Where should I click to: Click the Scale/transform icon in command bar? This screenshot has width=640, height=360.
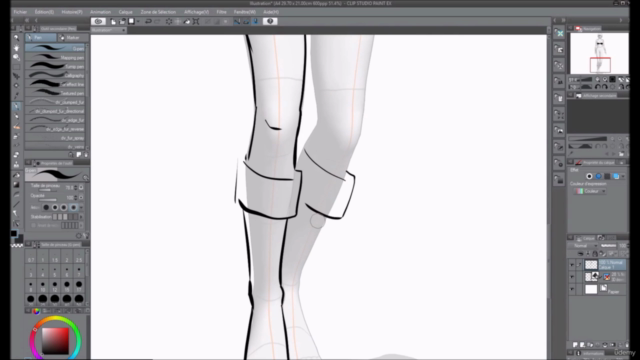[196, 21]
